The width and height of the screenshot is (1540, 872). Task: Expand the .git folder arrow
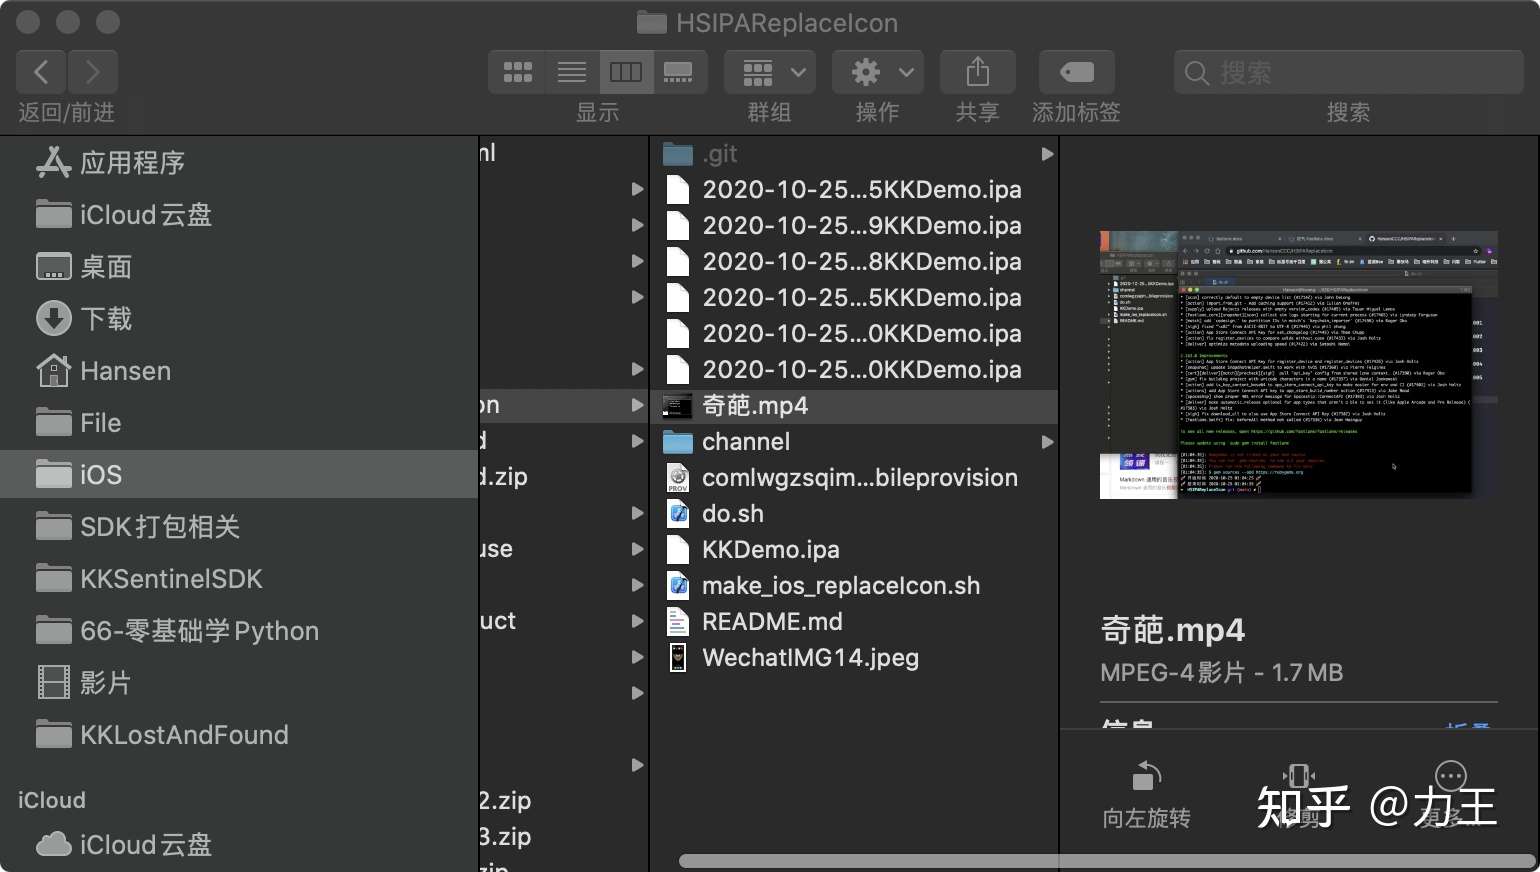[x=1047, y=154]
